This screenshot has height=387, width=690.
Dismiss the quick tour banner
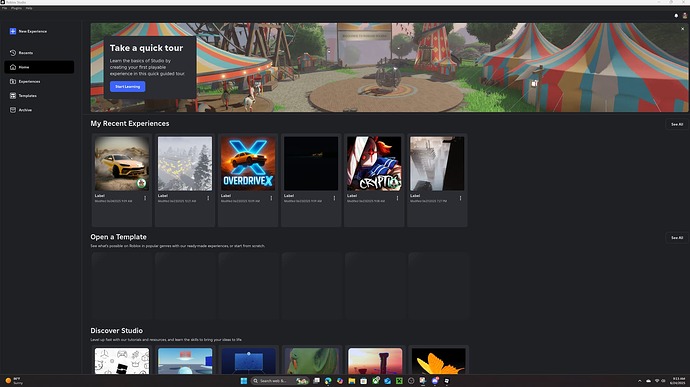(x=683, y=29)
